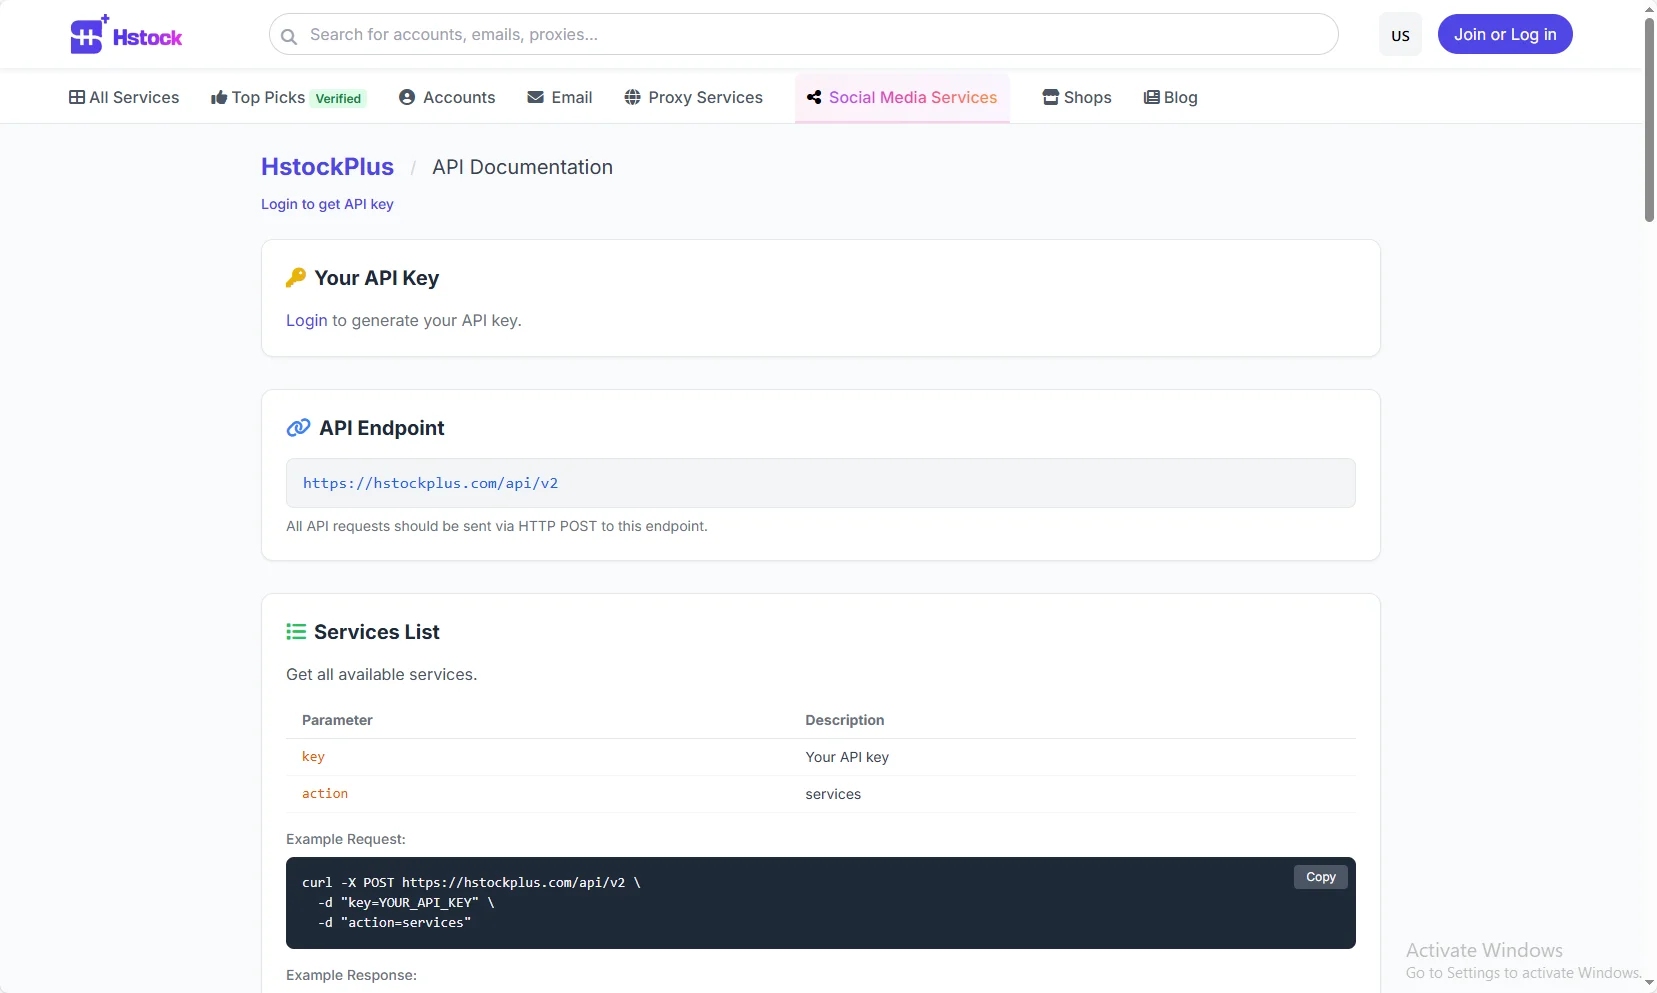
Task: Click Login link in Your API Key card
Action: [306, 320]
